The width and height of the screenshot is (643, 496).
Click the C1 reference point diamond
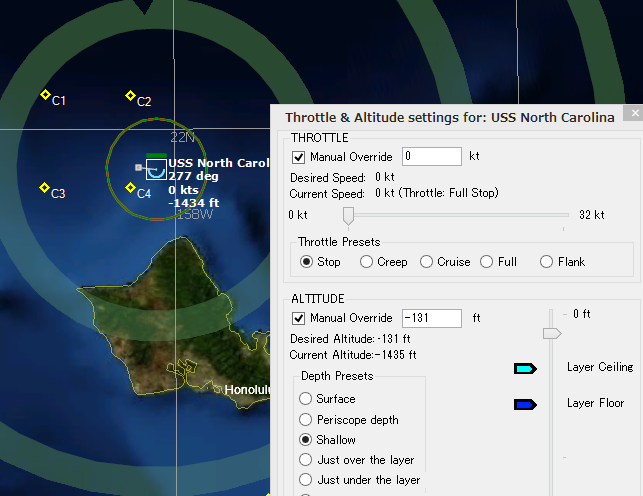point(45,95)
